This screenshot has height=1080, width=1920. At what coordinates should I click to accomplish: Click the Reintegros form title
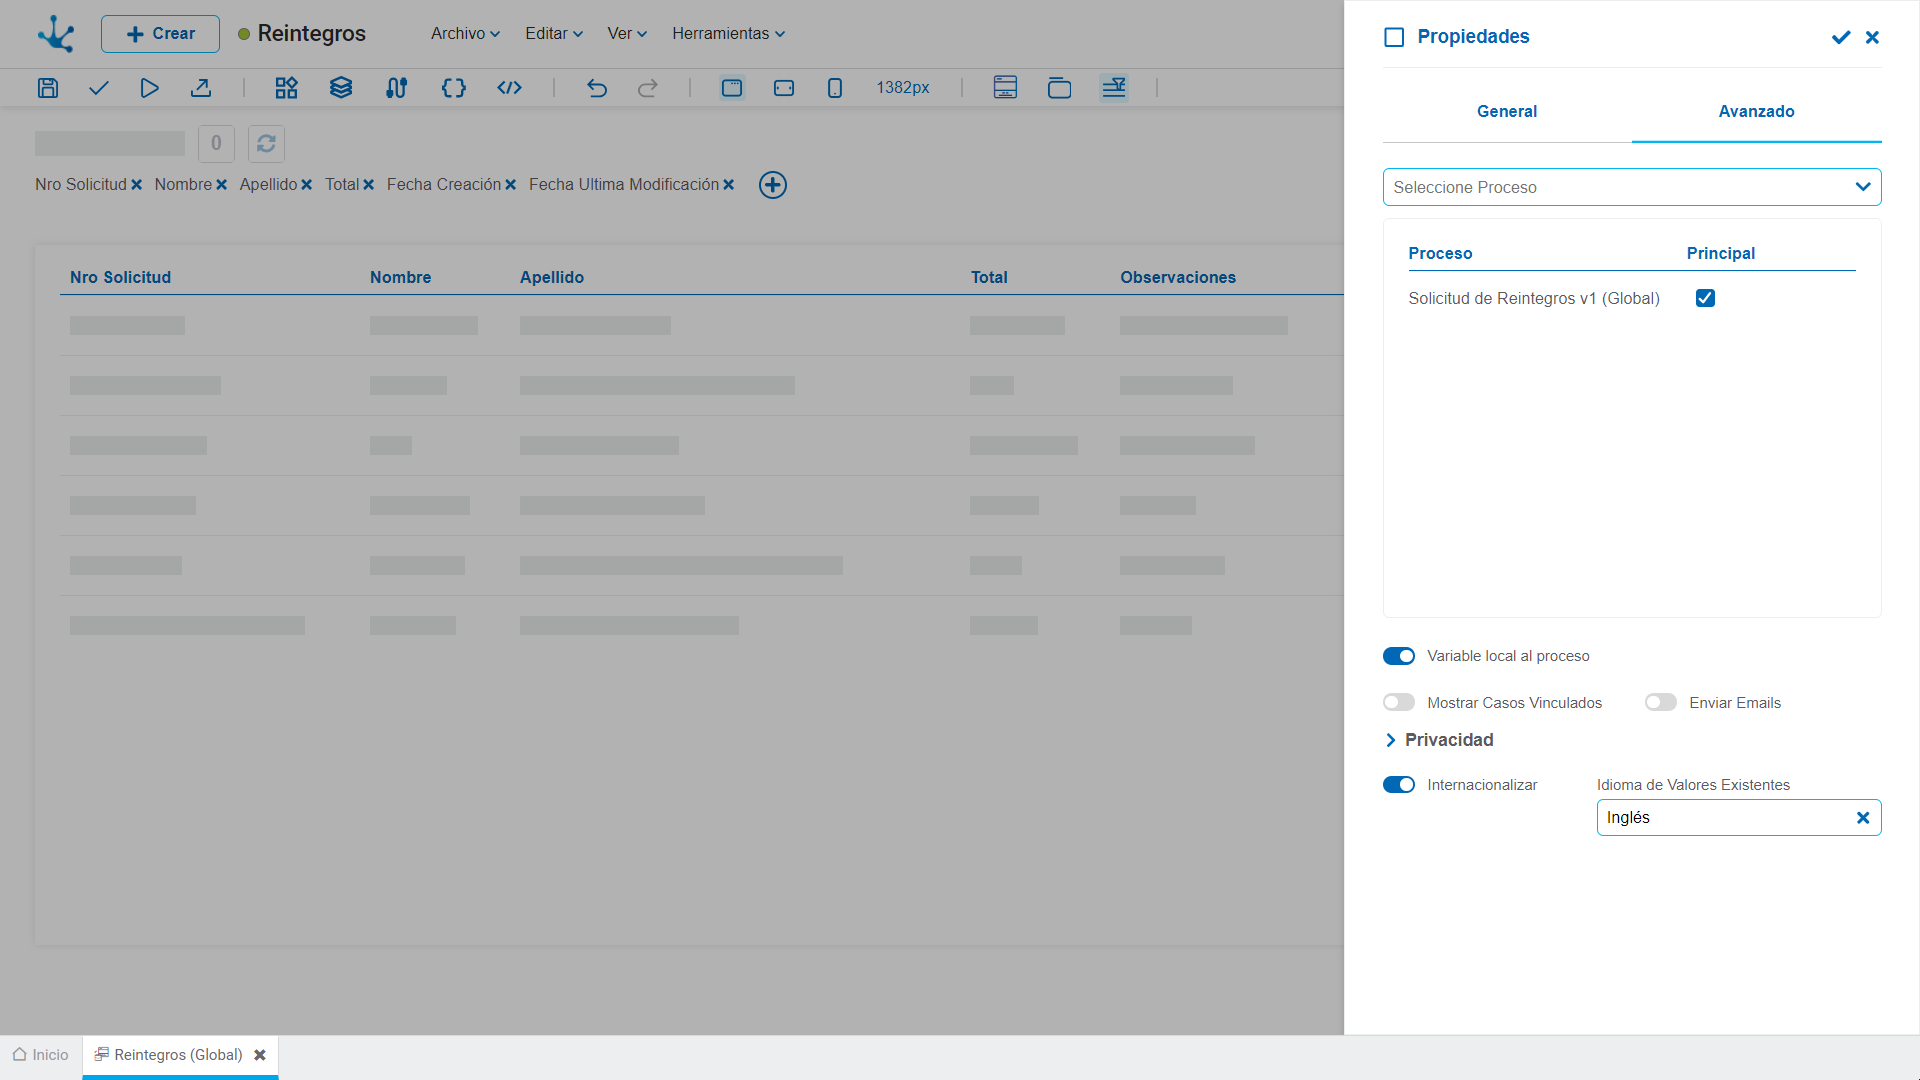tap(311, 34)
